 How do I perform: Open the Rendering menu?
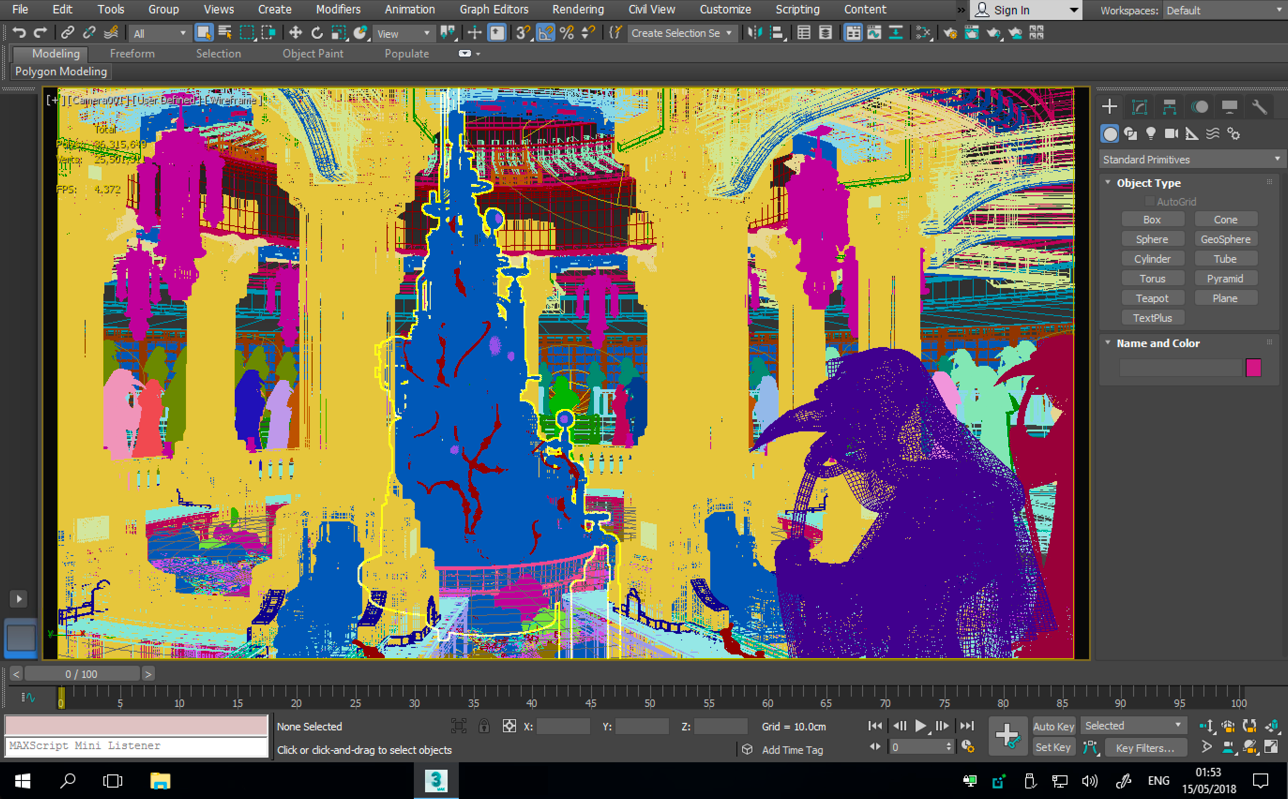[x=577, y=9]
